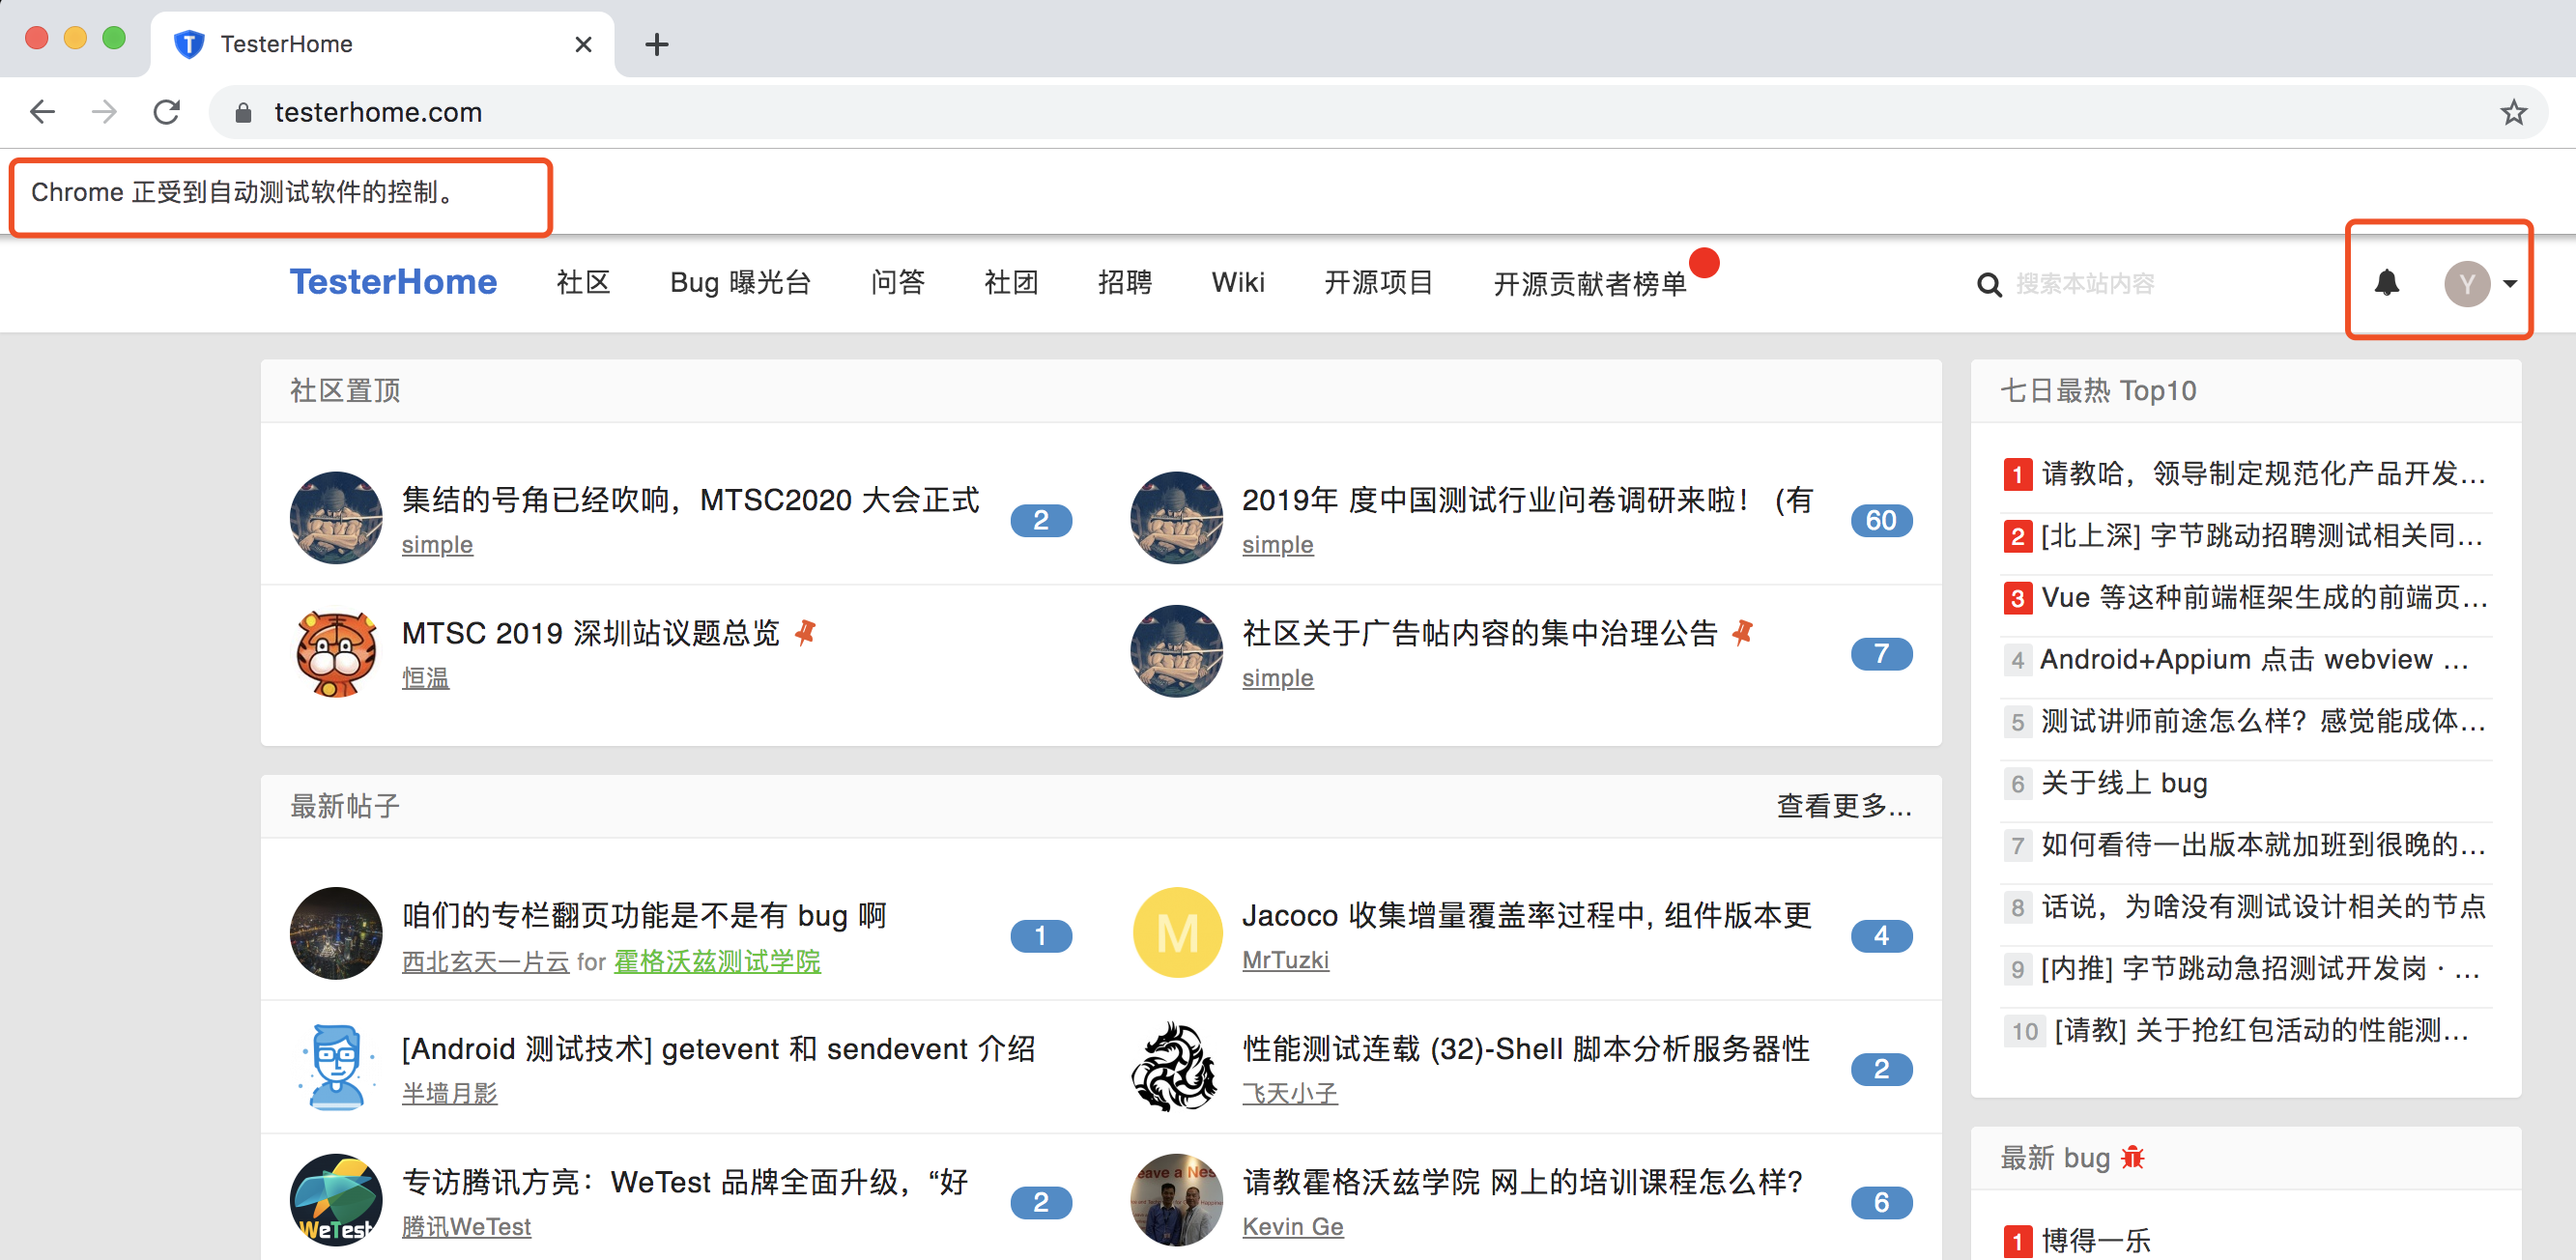Screen dimensions: 2576x1260
Task: Click author link 恒温
Action: (424, 677)
